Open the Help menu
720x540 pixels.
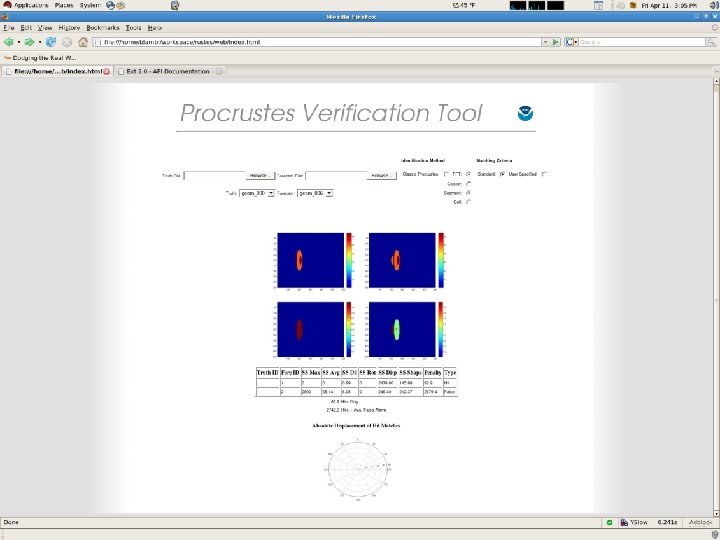(155, 28)
